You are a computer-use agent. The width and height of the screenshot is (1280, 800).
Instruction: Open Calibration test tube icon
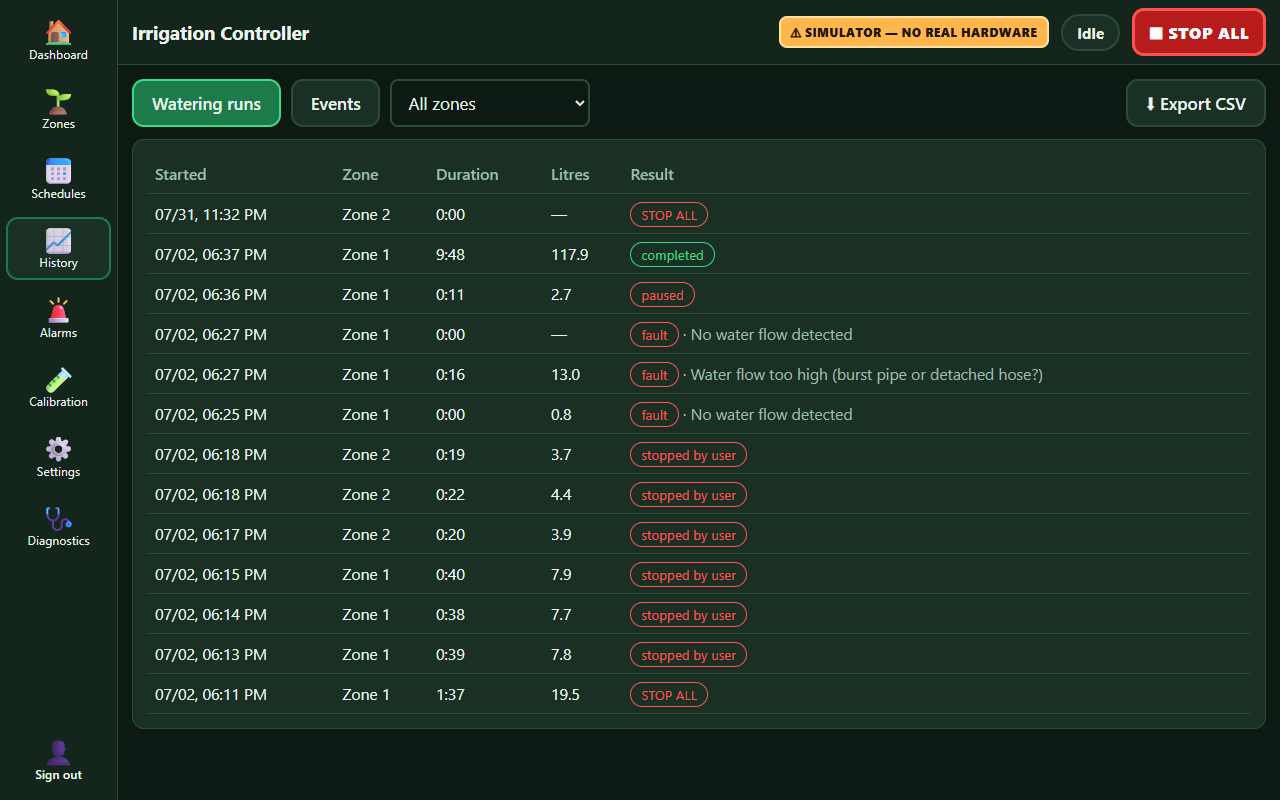click(x=58, y=380)
